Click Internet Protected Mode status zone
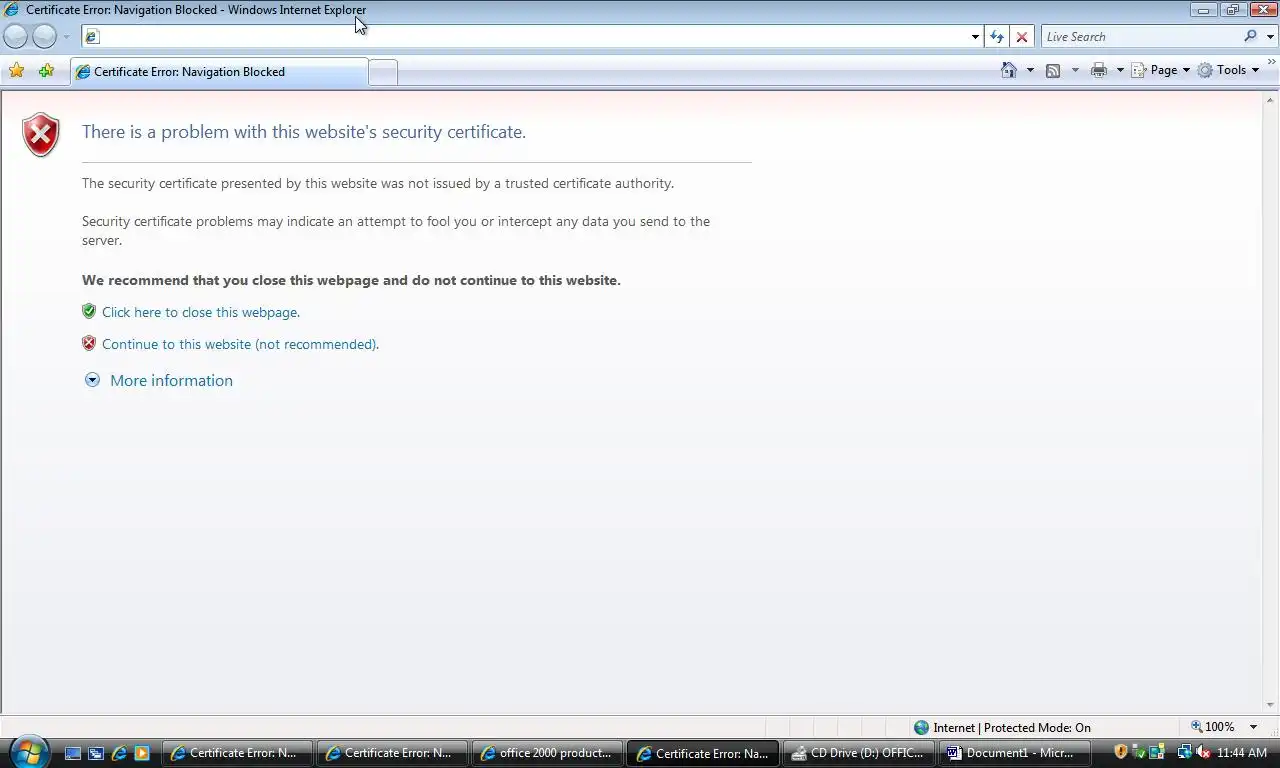 pyautogui.click(x=1002, y=727)
